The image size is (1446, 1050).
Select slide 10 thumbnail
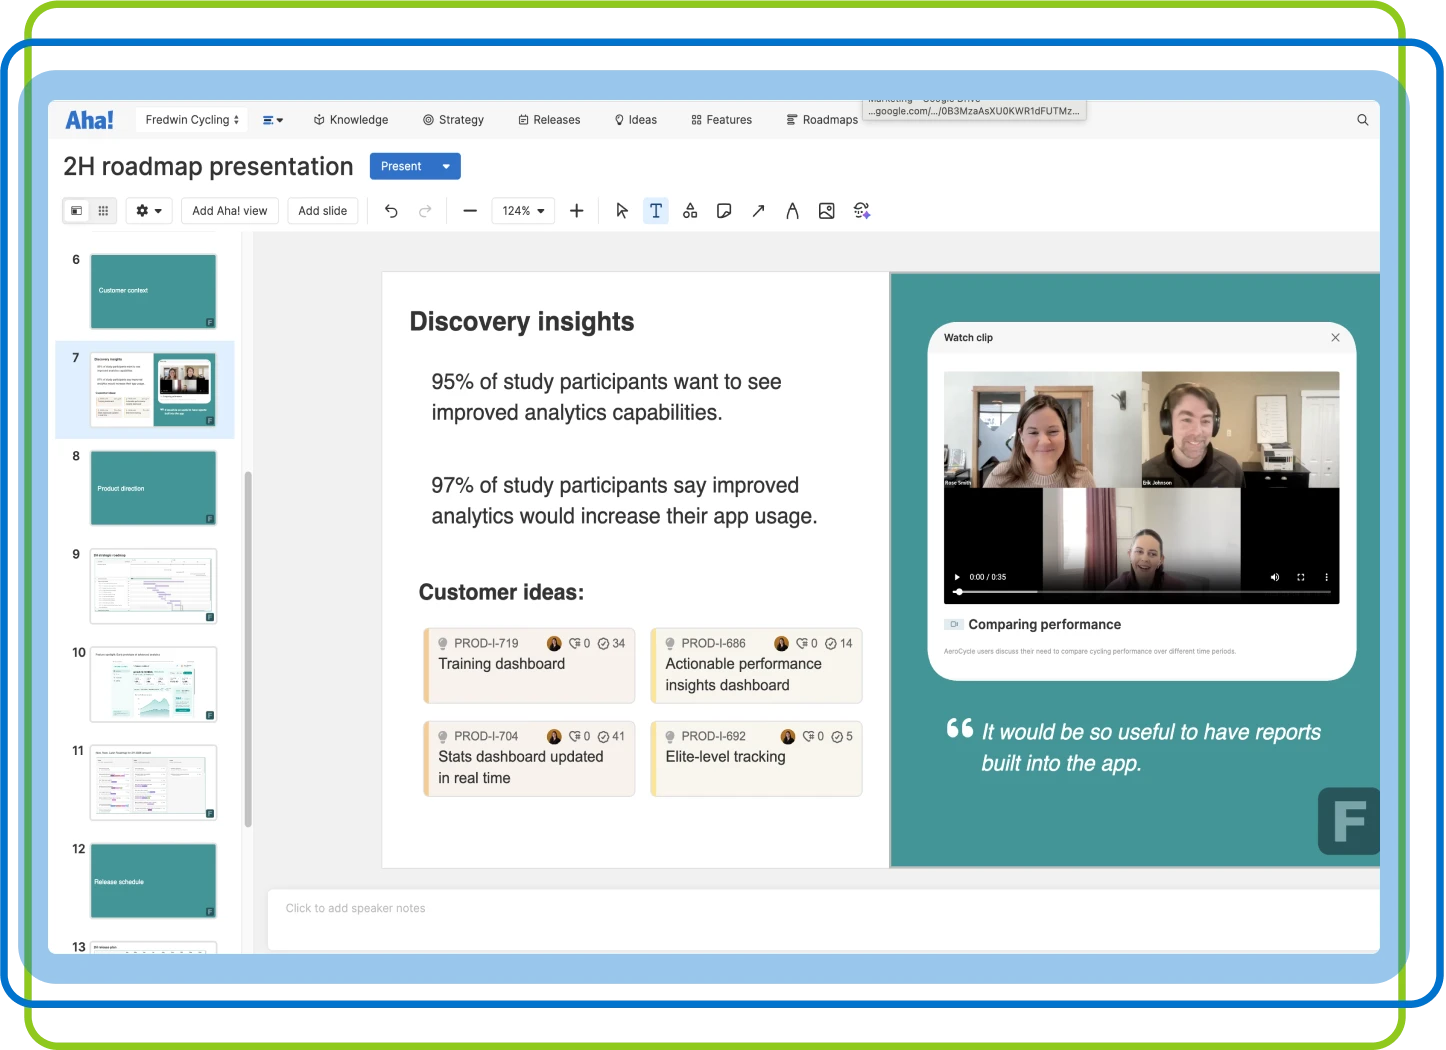[153, 684]
